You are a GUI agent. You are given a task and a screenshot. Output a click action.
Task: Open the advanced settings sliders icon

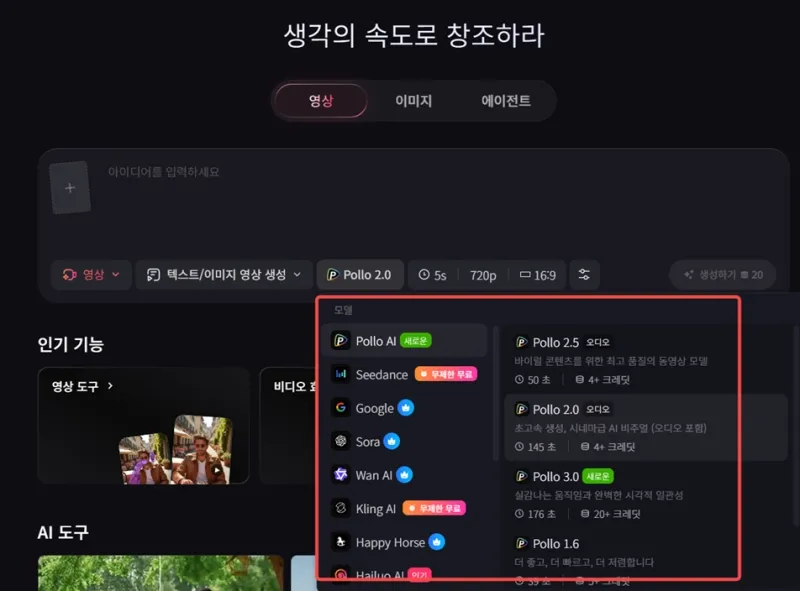pyautogui.click(x=584, y=275)
